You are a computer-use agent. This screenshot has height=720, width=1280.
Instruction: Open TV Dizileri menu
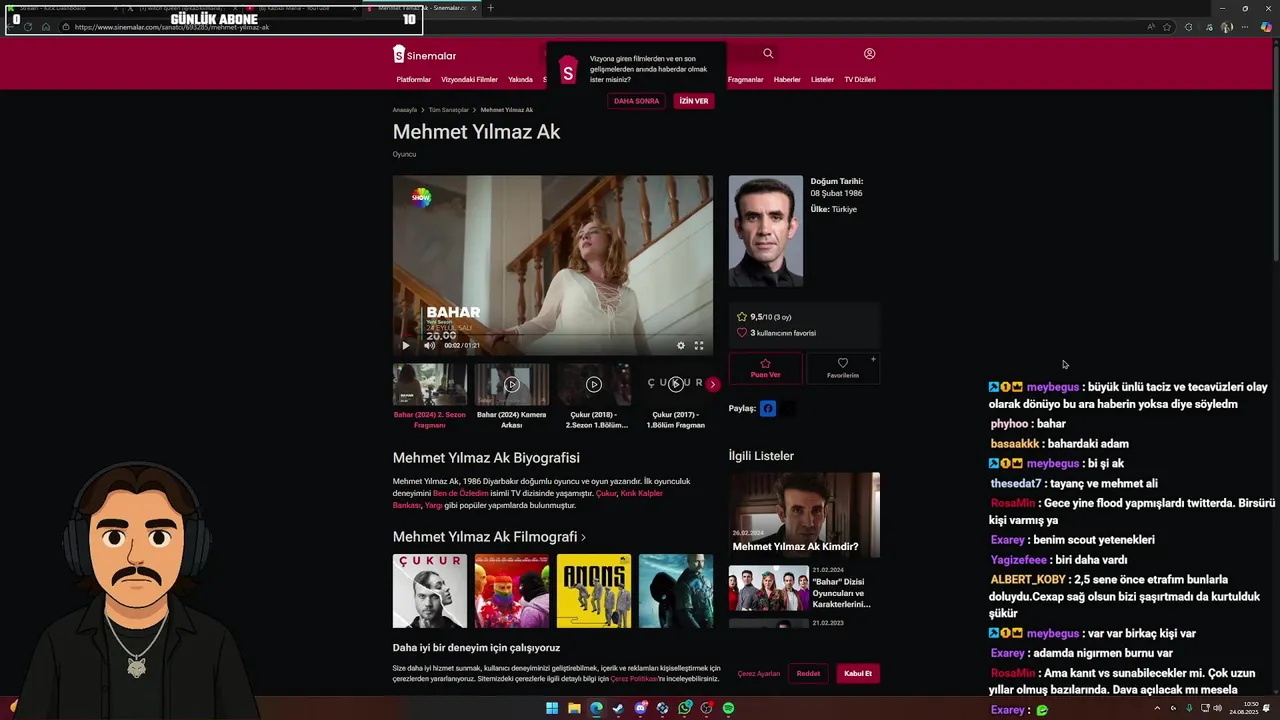coord(860,79)
